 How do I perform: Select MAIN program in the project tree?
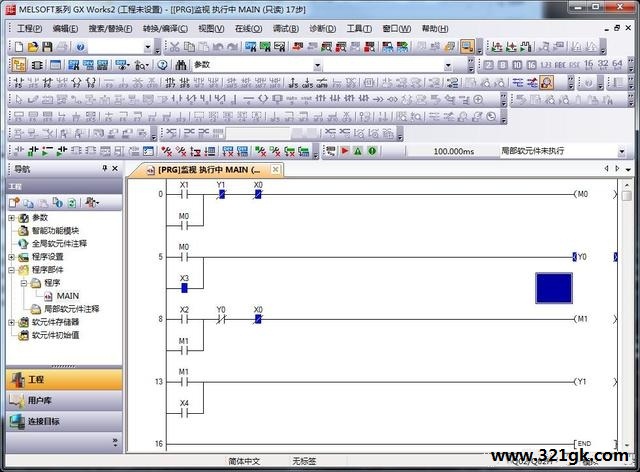67,296
